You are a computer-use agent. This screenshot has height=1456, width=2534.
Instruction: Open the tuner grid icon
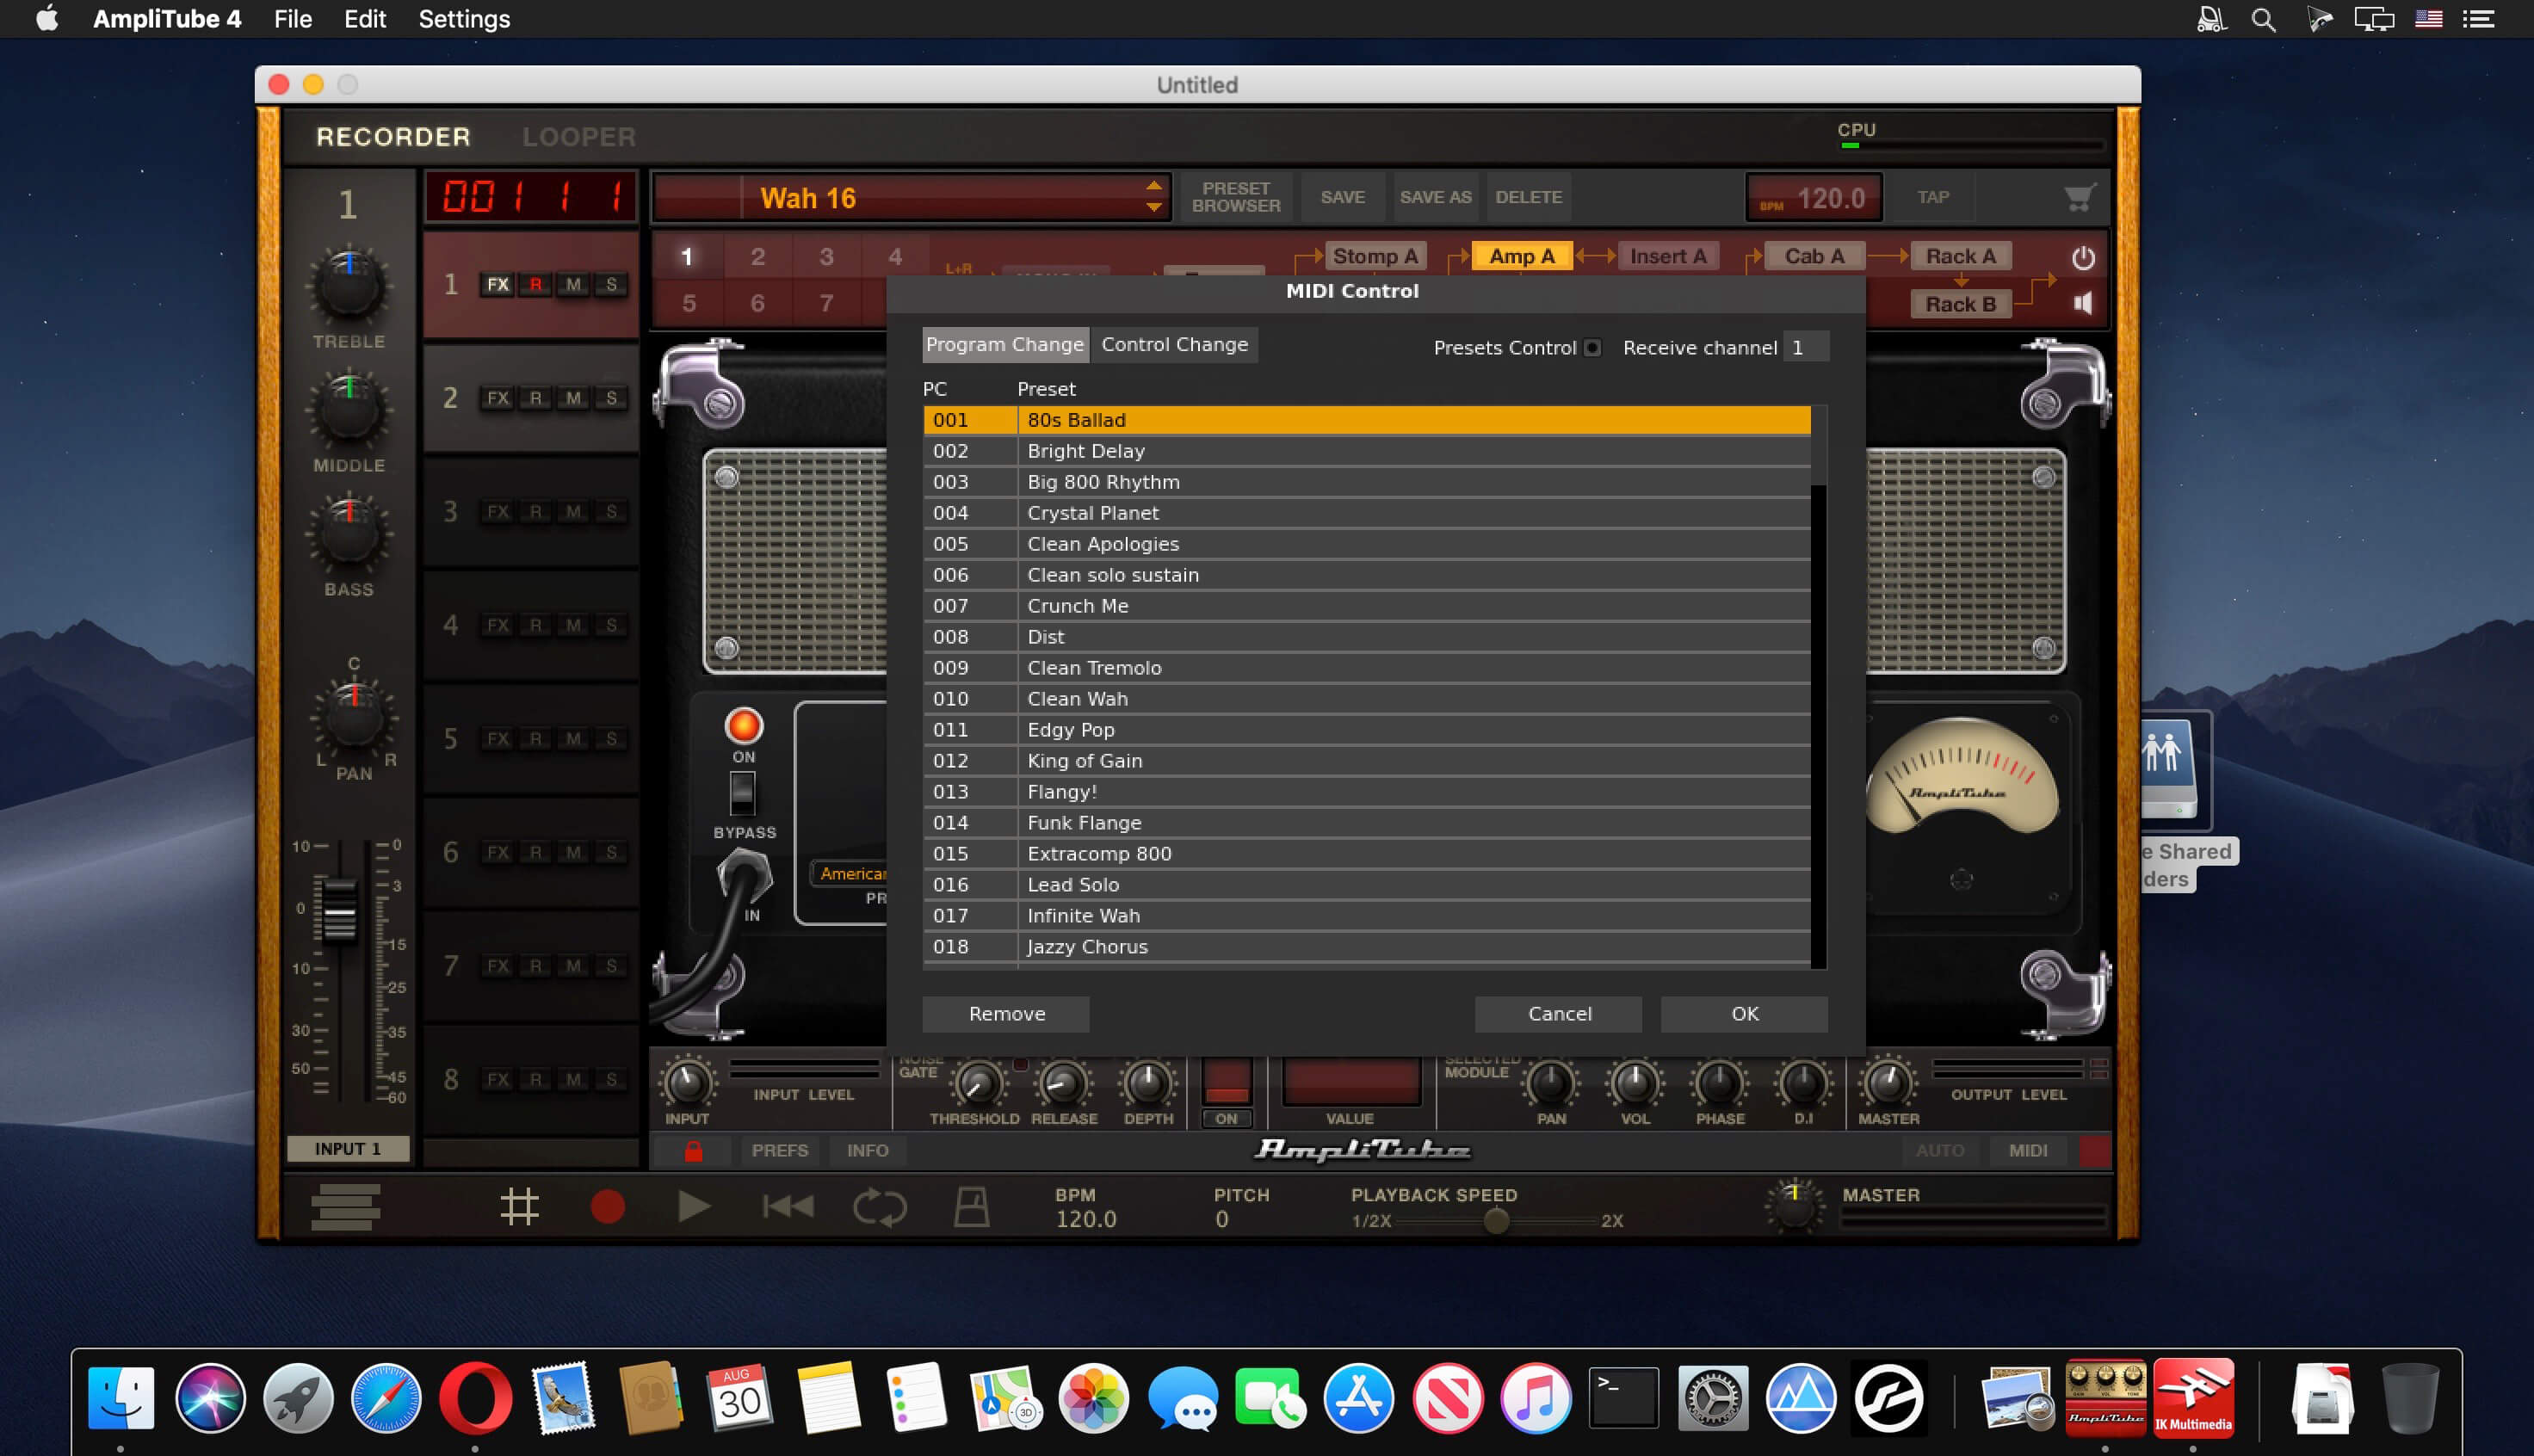[x=519, y=1206]
